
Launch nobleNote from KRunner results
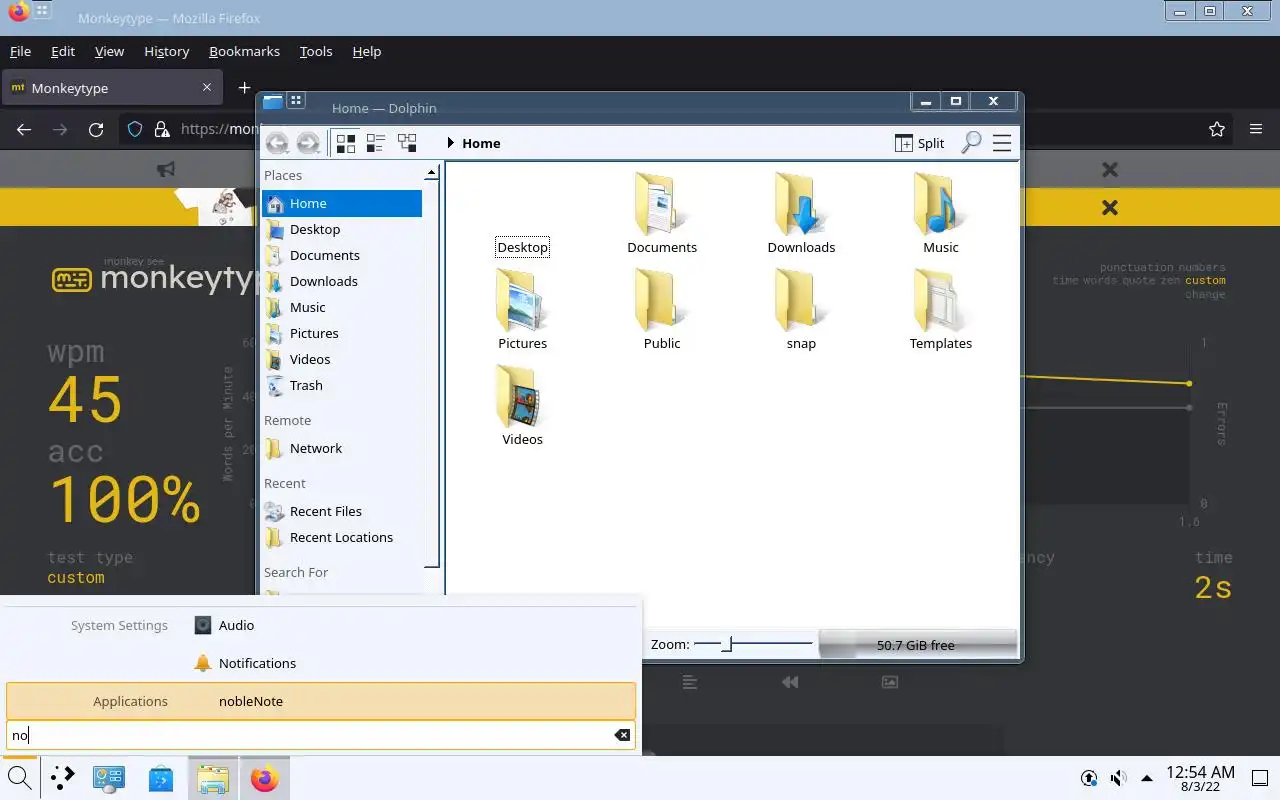point(321,701)
